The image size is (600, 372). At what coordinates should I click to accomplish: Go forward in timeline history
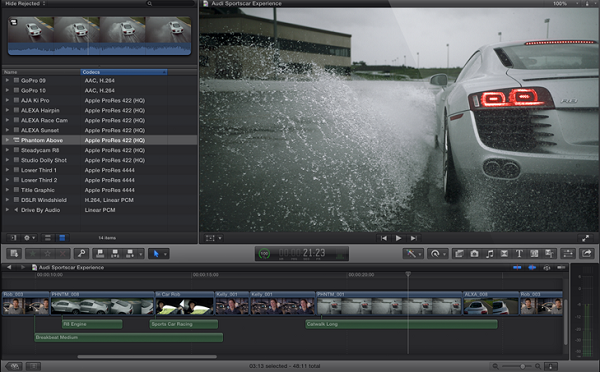pos(23,267)
